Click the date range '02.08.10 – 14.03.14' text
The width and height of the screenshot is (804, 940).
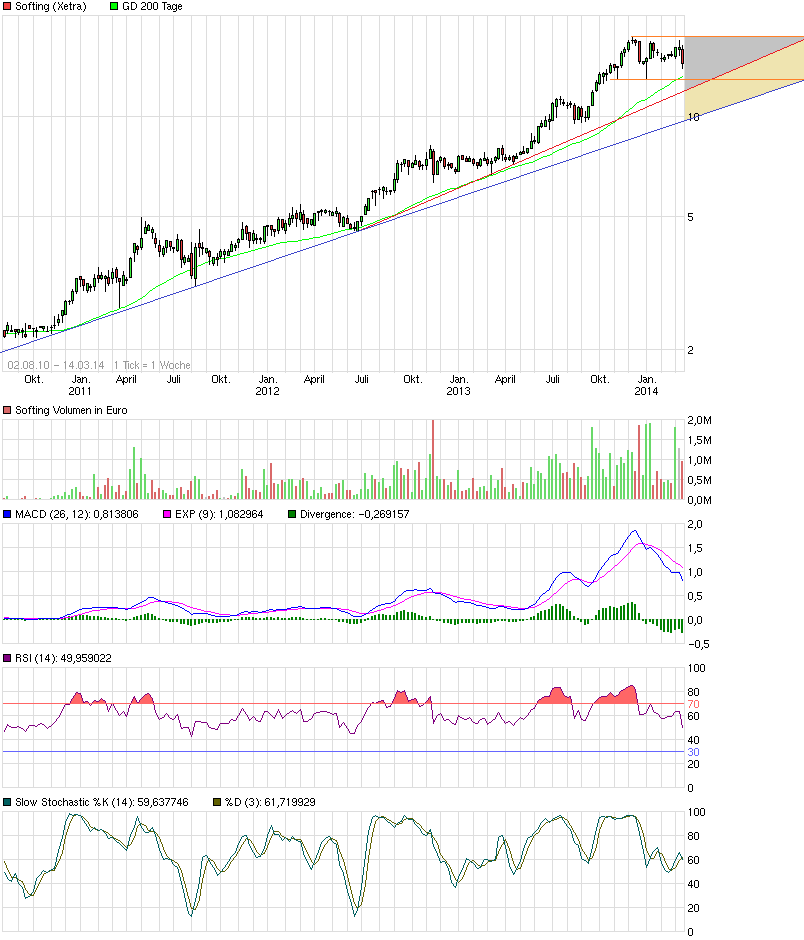[56, 365]
